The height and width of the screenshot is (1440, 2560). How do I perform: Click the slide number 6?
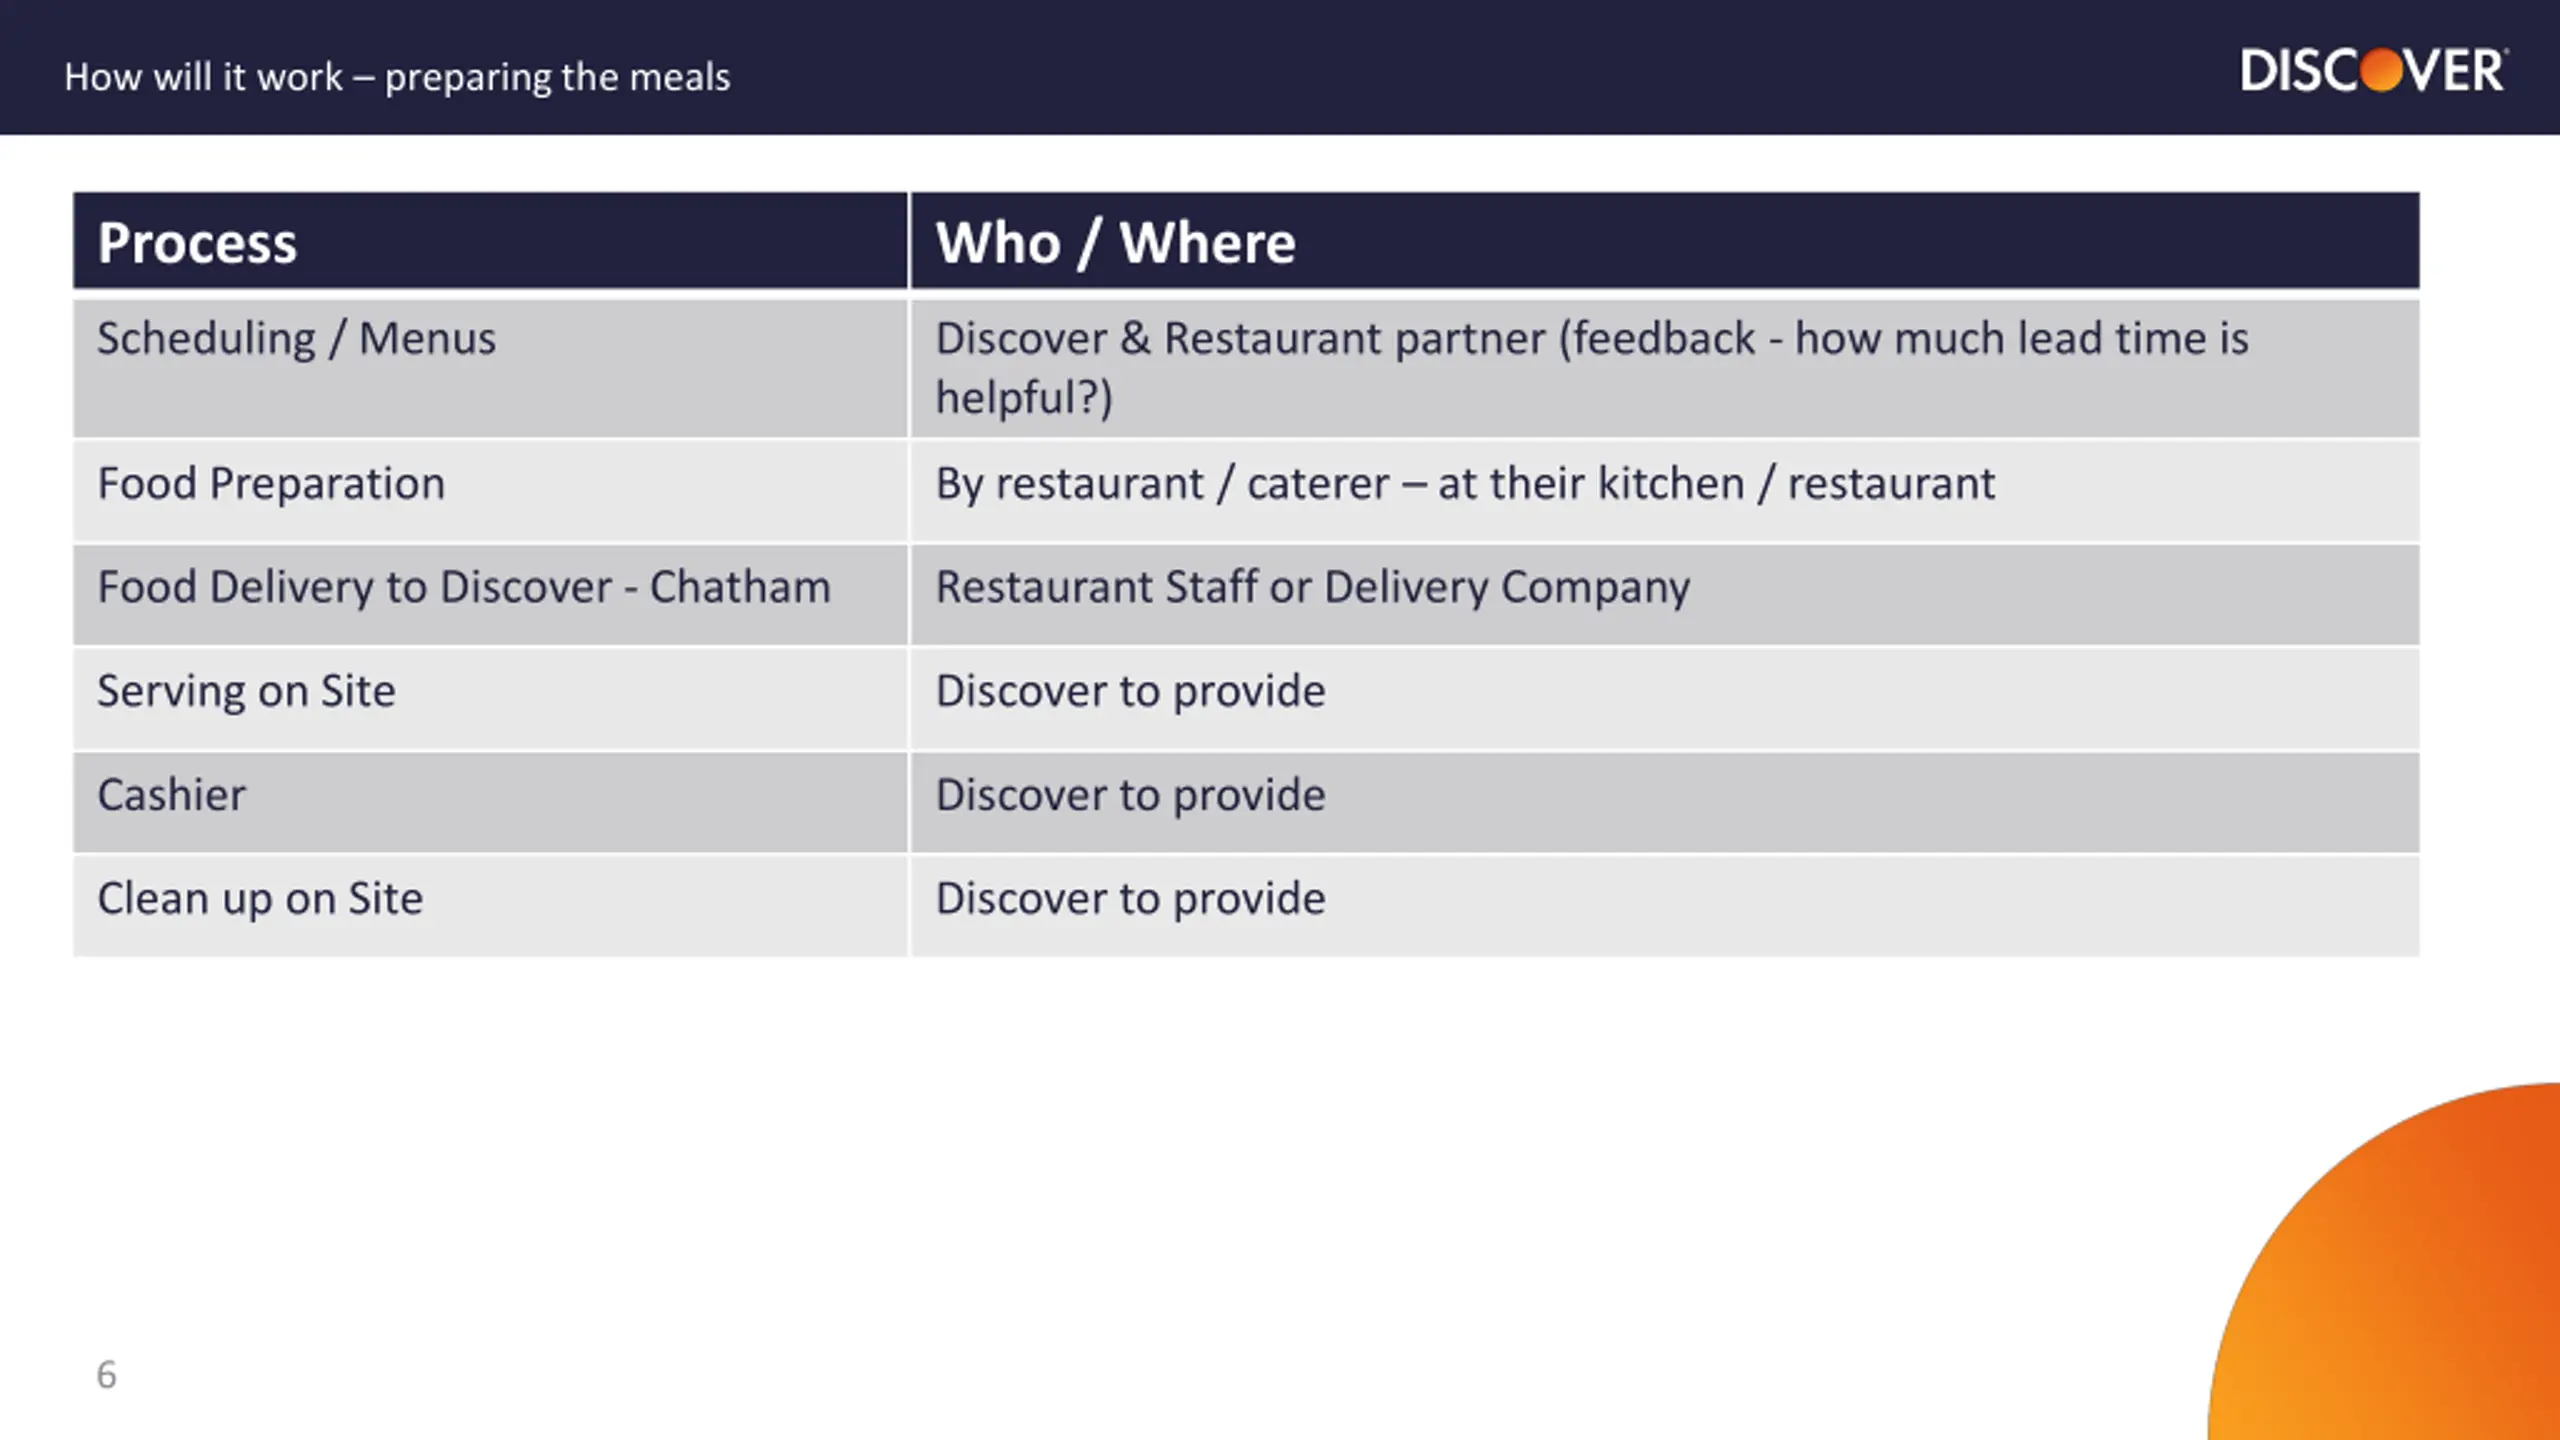(x=106, y=1375)
